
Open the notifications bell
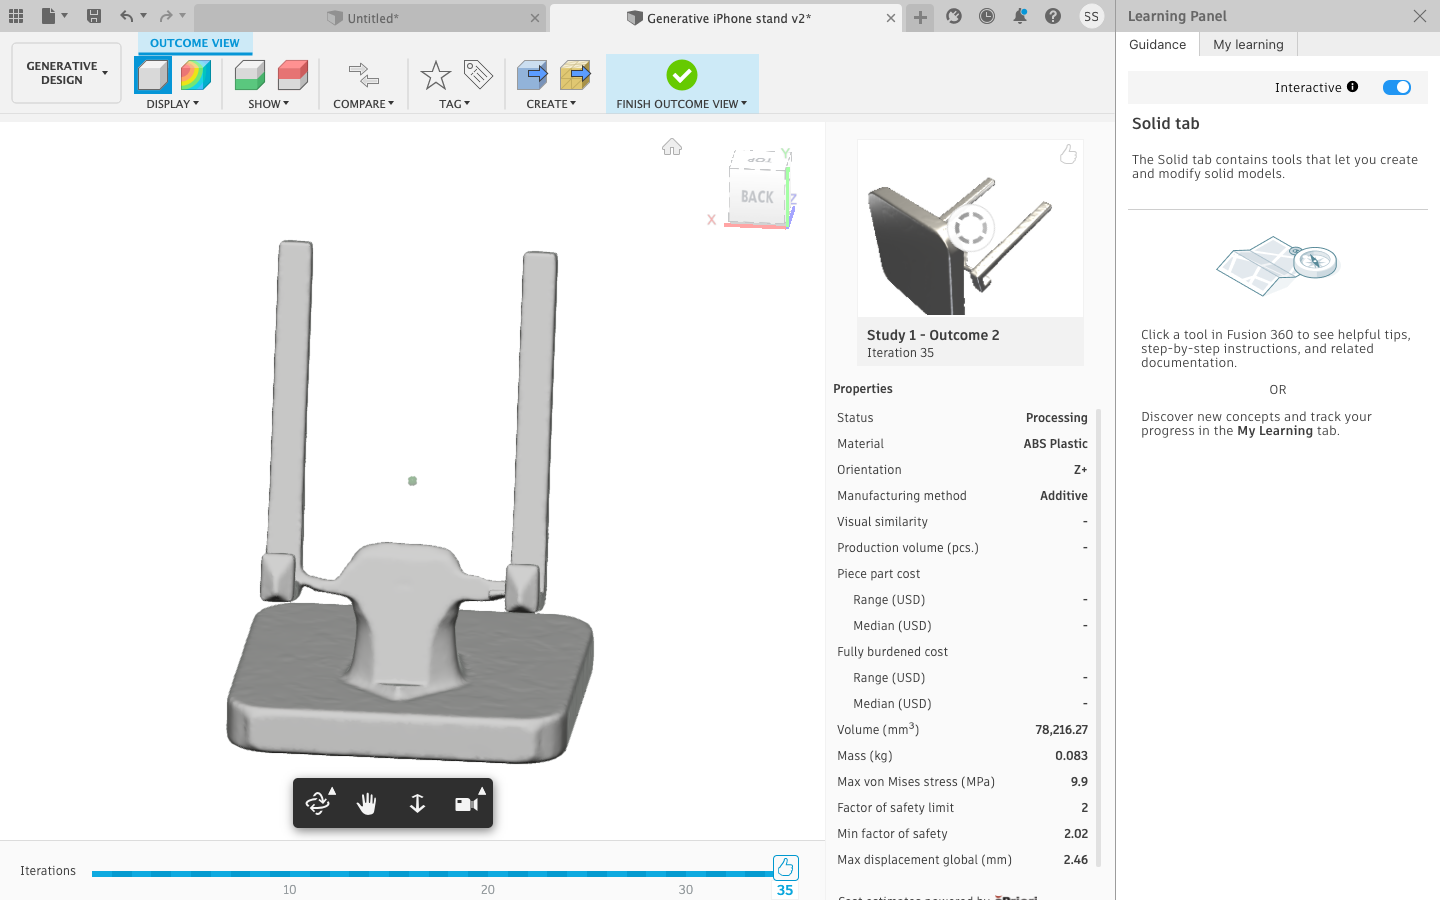(1020, 16)
